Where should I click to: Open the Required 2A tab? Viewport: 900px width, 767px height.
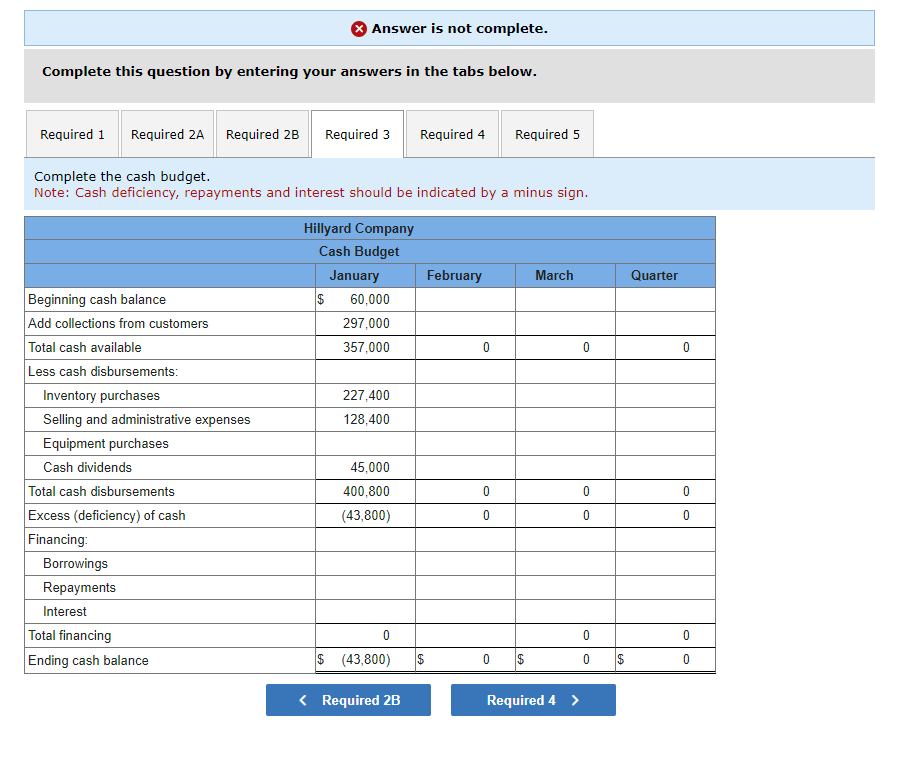[166, 134]
